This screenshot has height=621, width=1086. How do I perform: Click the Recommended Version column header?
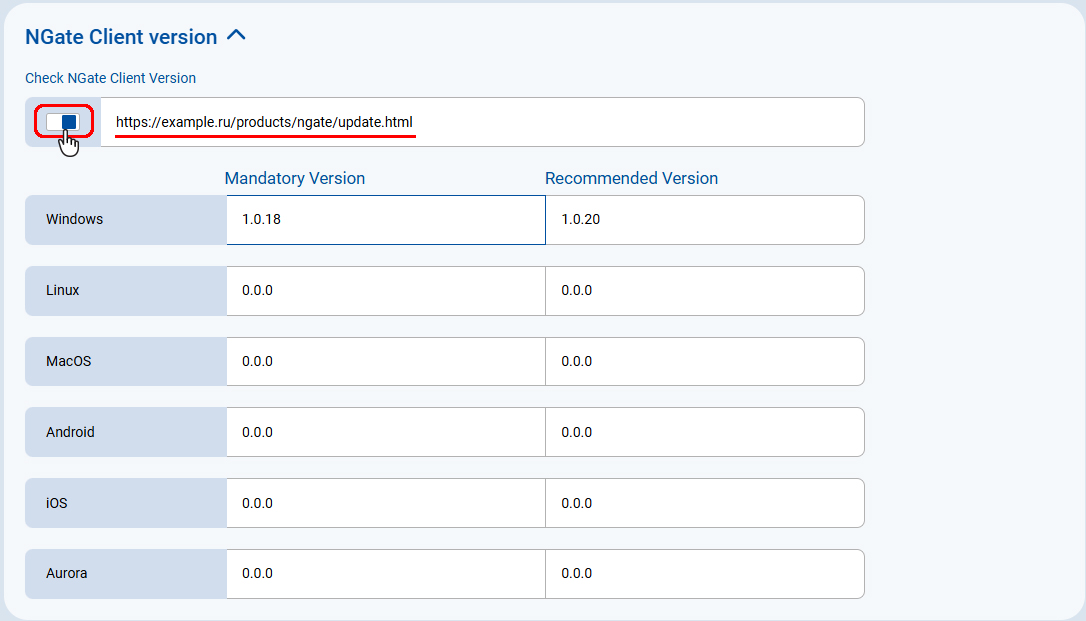click(x=631, y=179)
